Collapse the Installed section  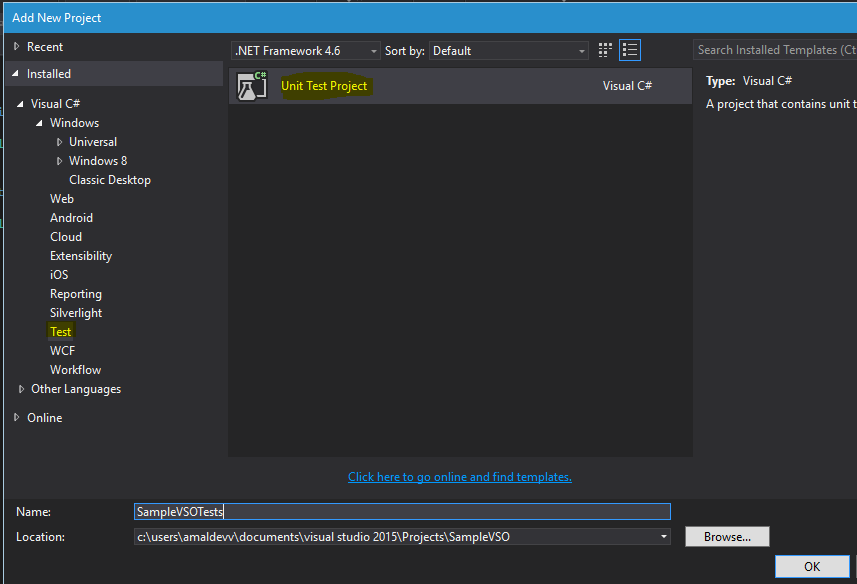(16, 74)
